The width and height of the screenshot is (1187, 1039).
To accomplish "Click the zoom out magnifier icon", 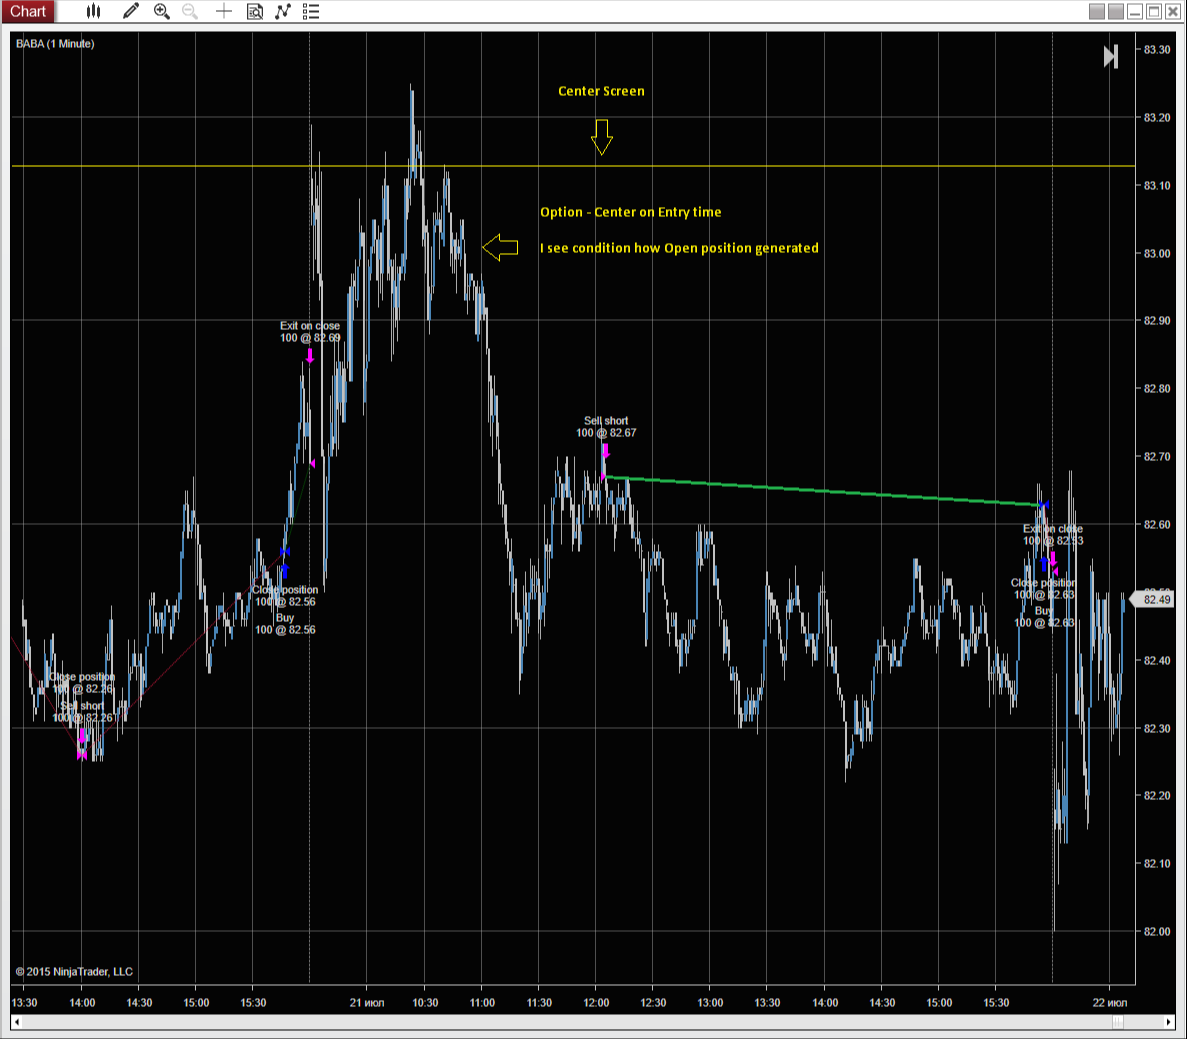I will (x=190, y=11).
